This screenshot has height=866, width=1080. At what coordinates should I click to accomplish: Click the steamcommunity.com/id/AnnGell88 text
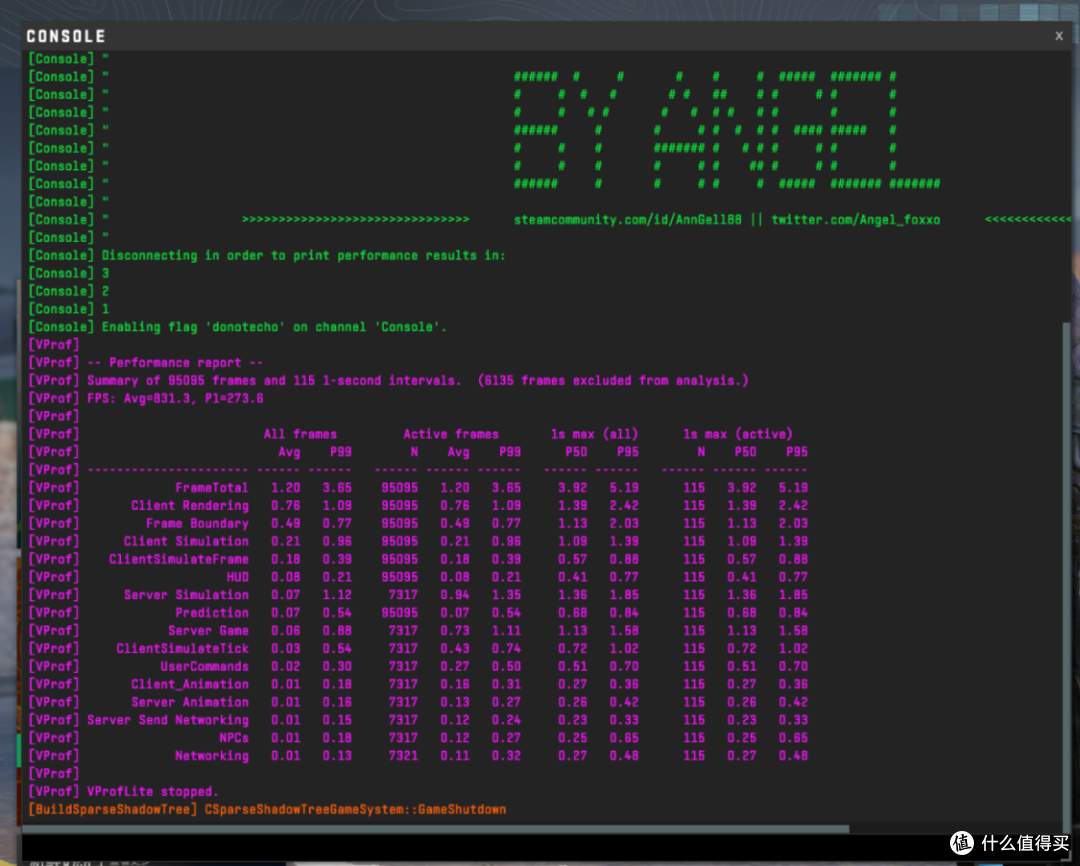coord(627,220)
